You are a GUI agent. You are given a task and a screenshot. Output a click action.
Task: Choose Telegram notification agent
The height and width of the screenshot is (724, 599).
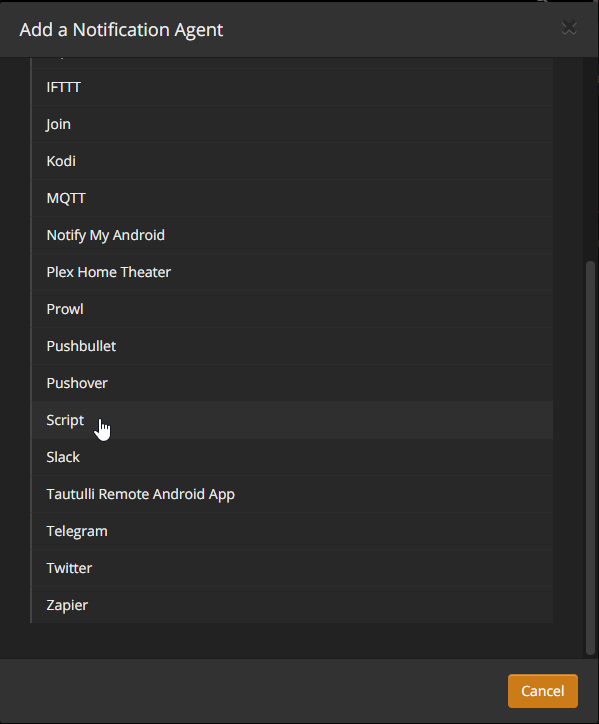292,531
